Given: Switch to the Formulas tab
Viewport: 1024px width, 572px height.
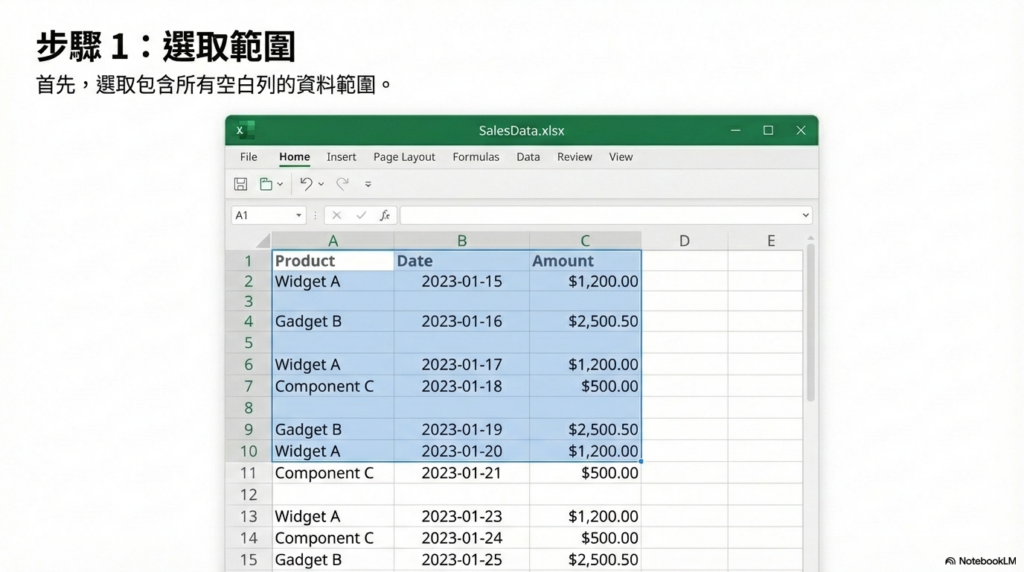Looking at the screenshot, I should tap(476, 157).
